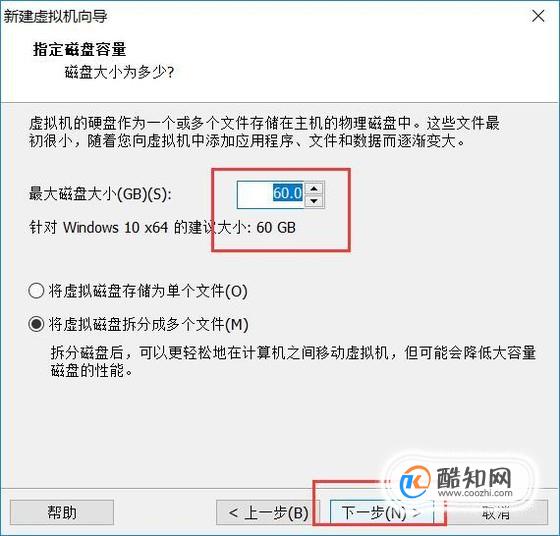This screenshot has height=536, width=560.
Task: Click the 最大磁盘大小(GB)(S): label
Action: [100, 194]
